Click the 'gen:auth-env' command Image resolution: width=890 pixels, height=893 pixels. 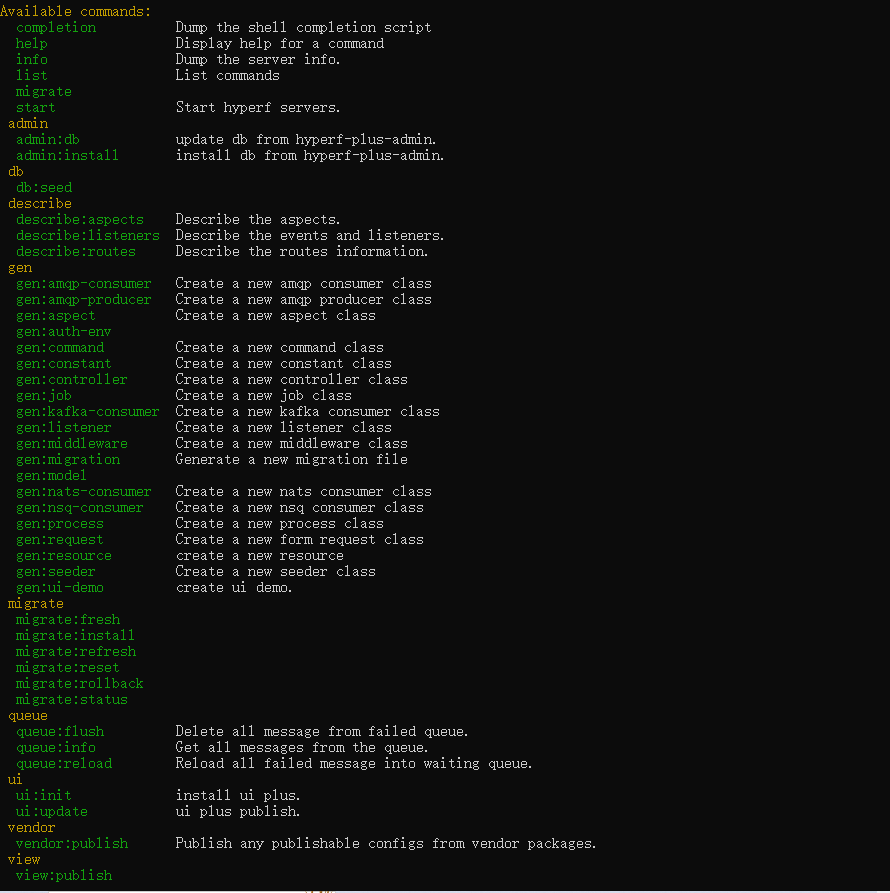tap(63, 331)
